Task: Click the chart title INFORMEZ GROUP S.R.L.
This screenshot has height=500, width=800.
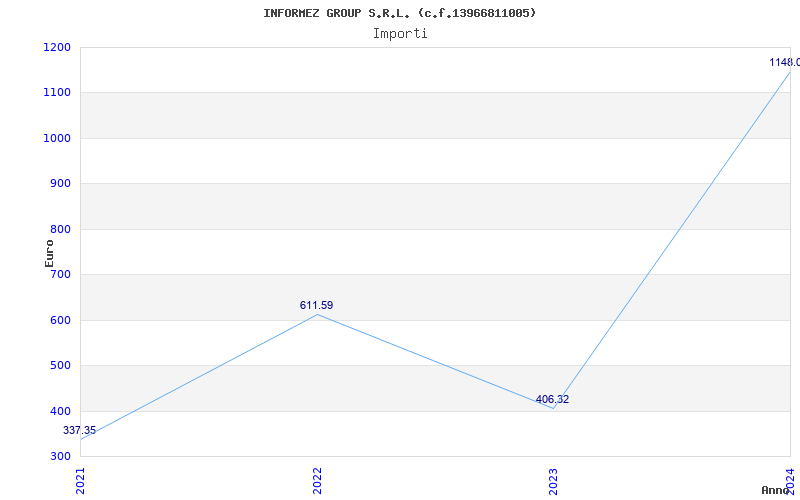Action: point(399,13)
